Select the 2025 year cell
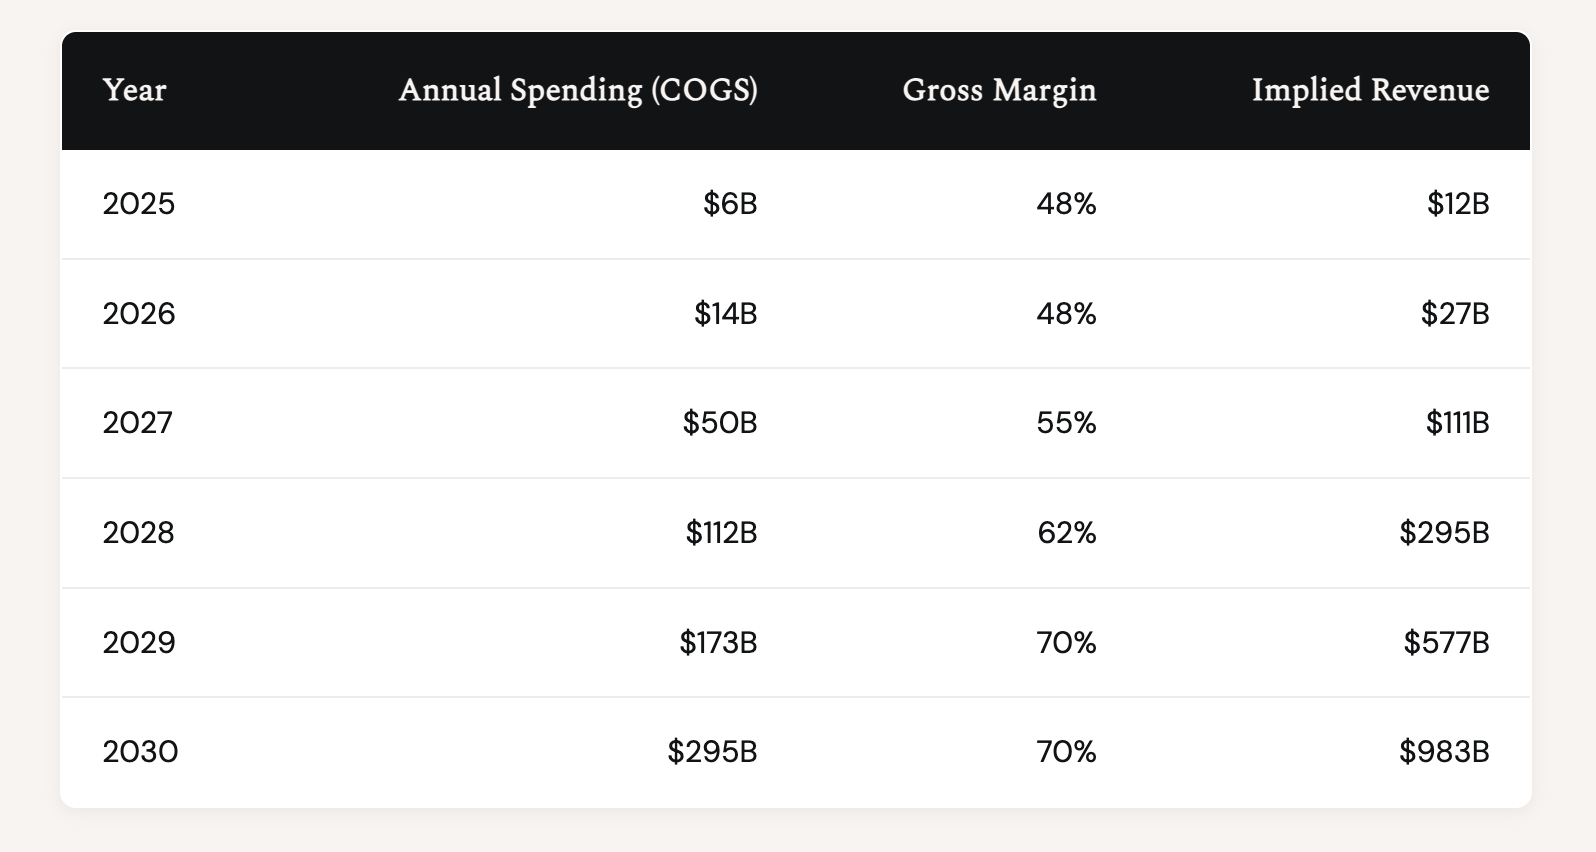Image resolution: width=1596 pixels, height=852 pixels. click(x=139, y=205)
